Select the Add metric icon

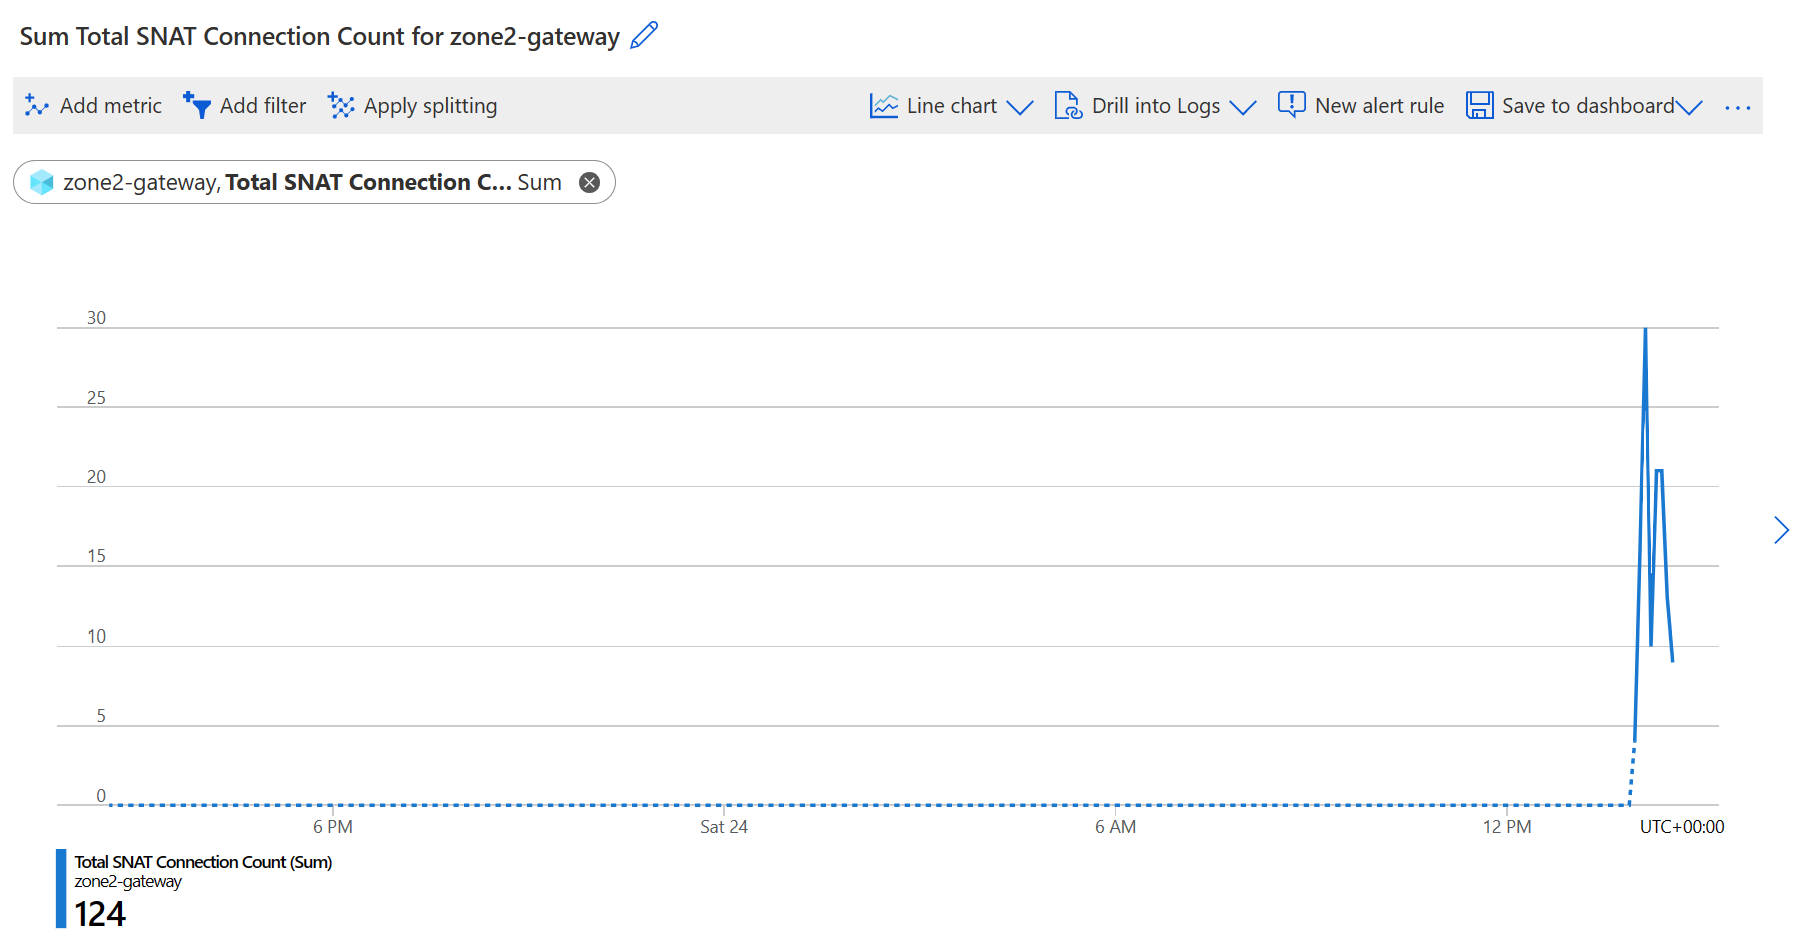coord(35,105)
